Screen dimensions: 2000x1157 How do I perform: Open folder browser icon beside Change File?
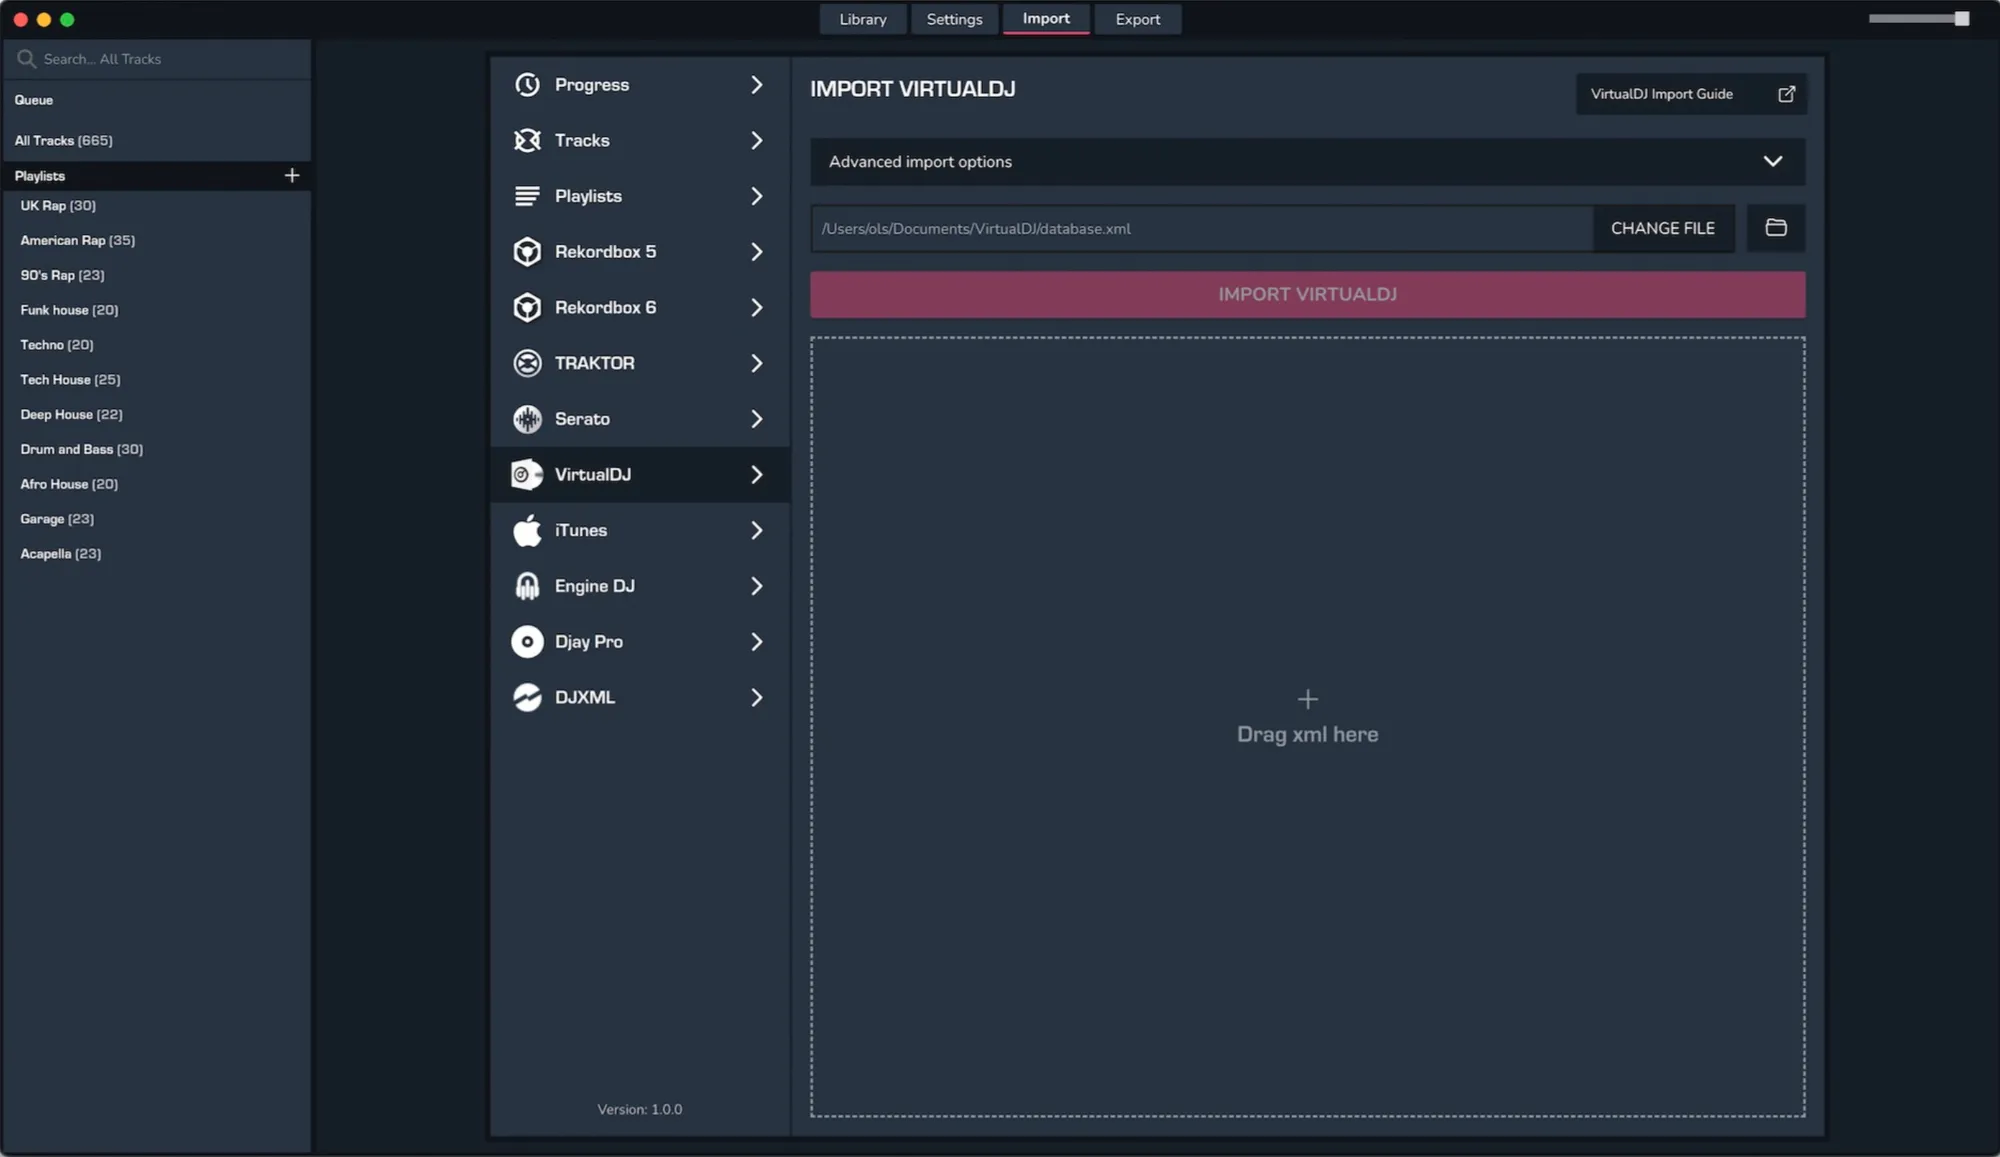[1775, 228]
